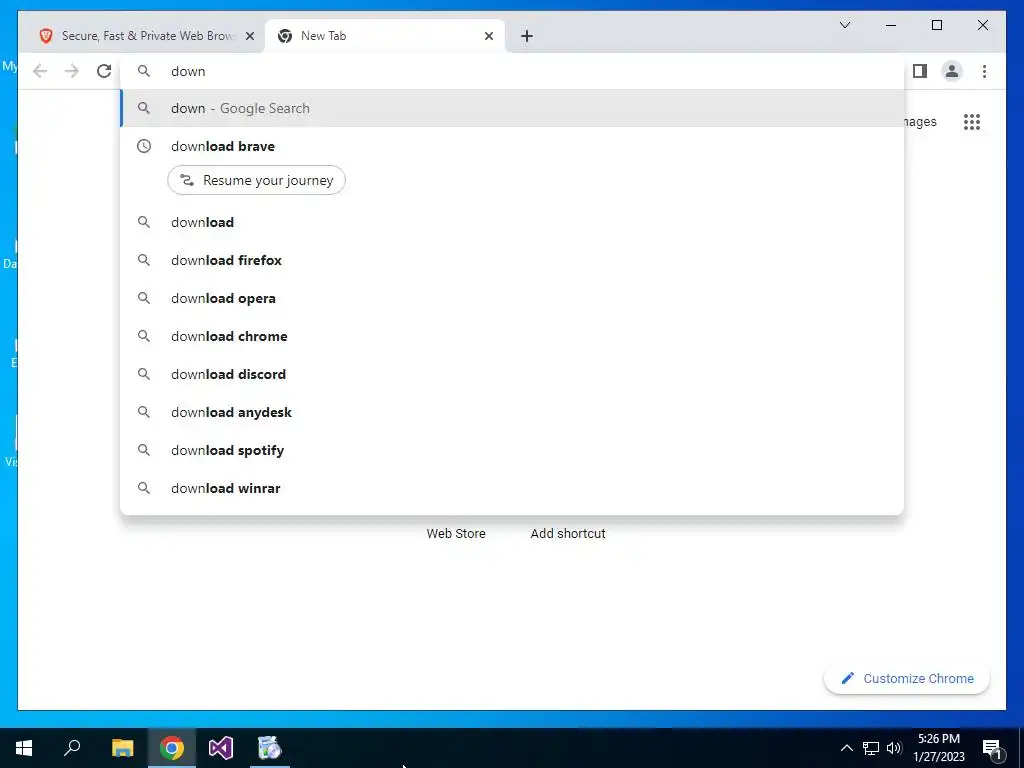Open Visual Studio from taskbar
The width and height of the screenshot is (1024, 768).
(221, 748)
